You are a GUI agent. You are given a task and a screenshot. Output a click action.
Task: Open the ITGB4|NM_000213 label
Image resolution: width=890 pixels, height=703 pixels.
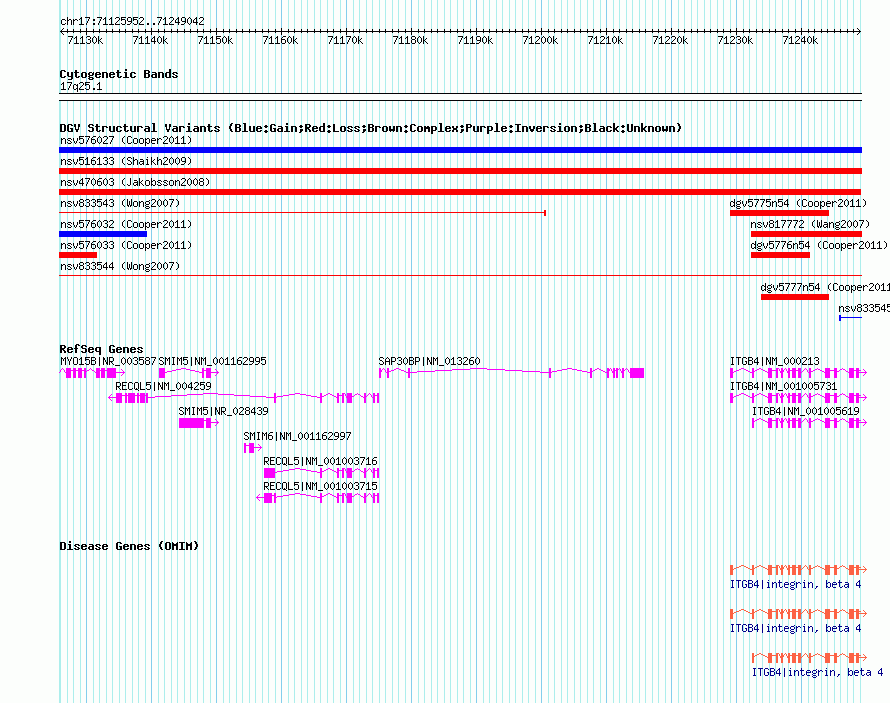775,361
